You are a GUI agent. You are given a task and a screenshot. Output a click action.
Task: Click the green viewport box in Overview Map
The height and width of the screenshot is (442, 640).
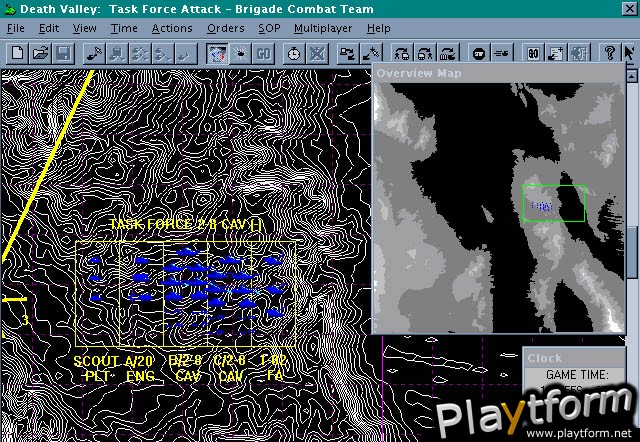tap(554, 203)
